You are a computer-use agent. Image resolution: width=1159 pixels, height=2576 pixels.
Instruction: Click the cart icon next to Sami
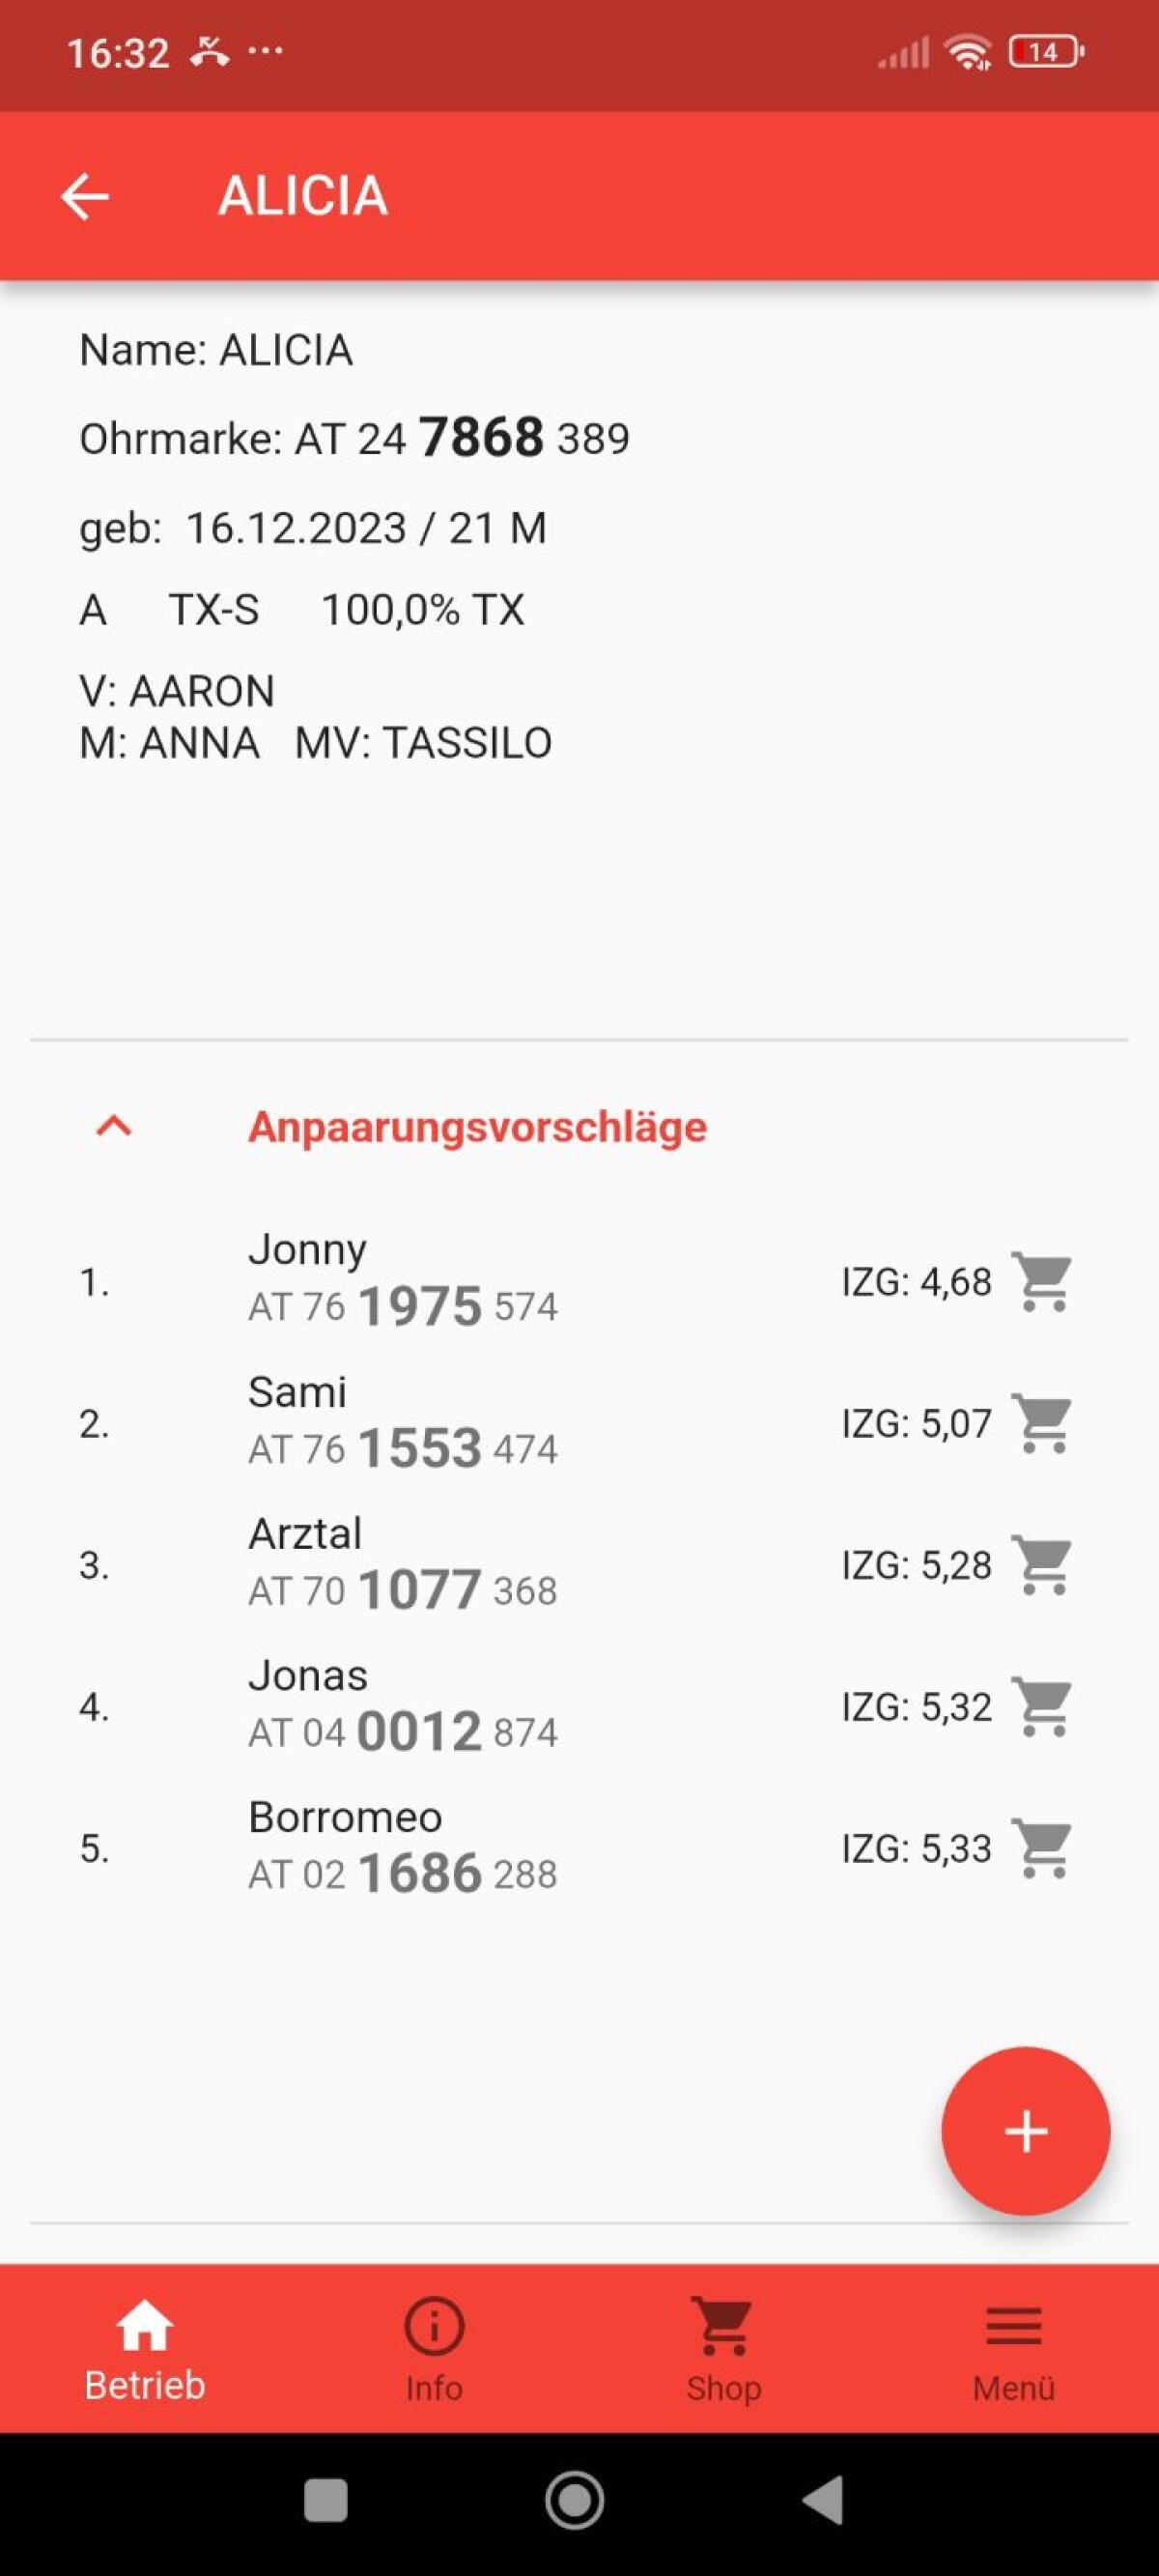[1042, 1423]
